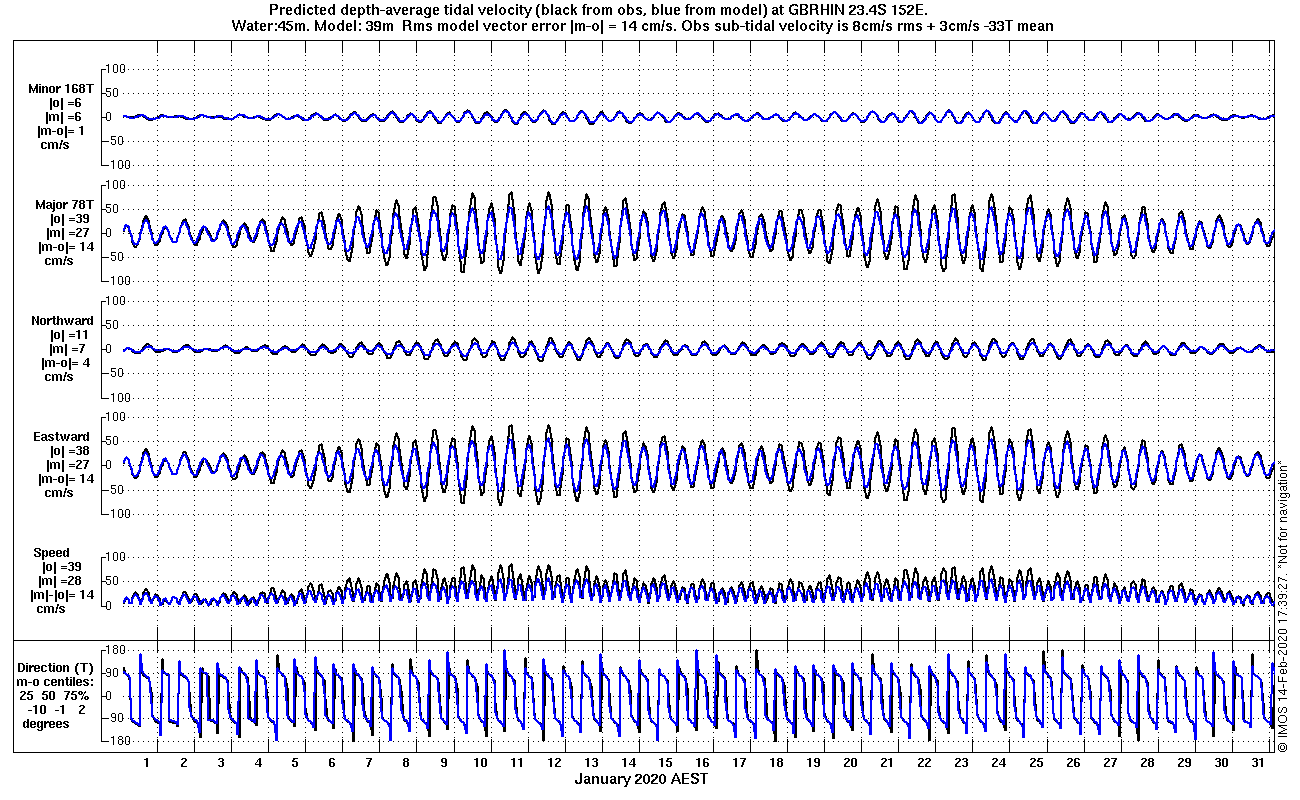Image resolution: width=1300 pixels, height=800 pixels.
Task: Click the '-10 -1 2' centile values
Action: 57,709
